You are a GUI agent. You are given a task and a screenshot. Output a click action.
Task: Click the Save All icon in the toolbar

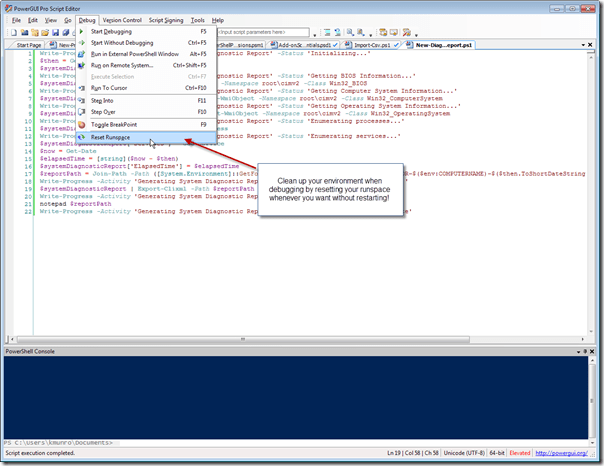point(65,33)
